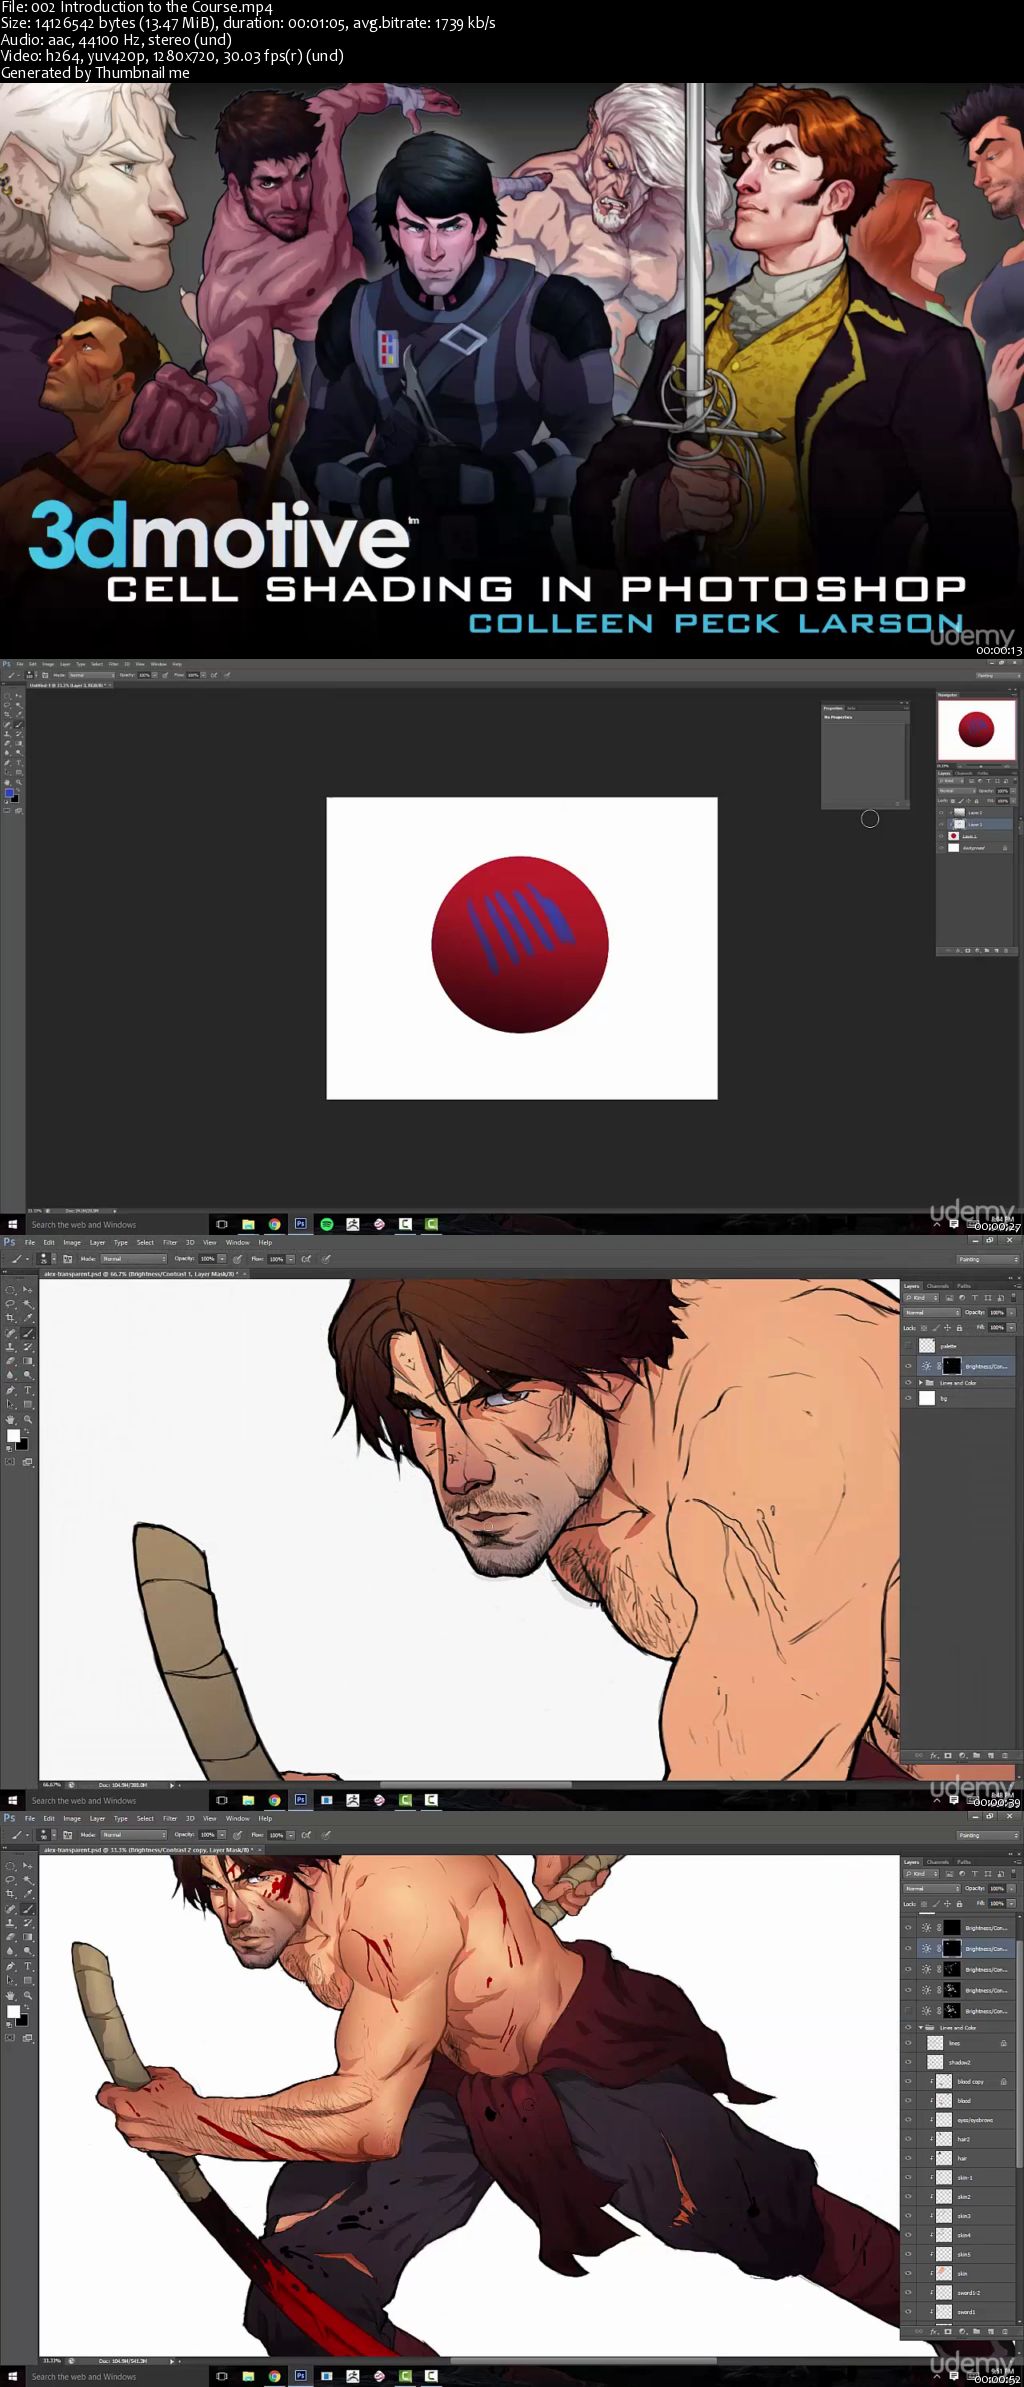The width and height of the screenshot is (1024, 2387).
Task: Select Lasso tool in face close-up frame
Action: [10, 1304]
